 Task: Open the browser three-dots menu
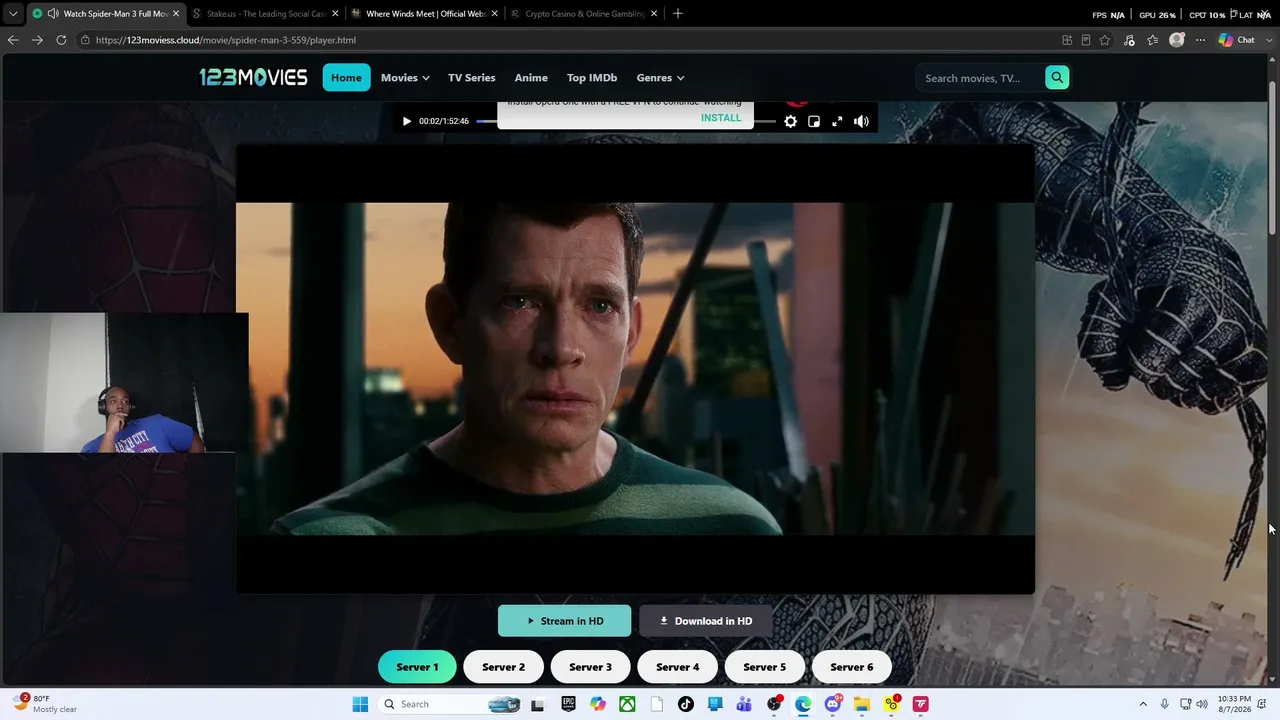1200,40
